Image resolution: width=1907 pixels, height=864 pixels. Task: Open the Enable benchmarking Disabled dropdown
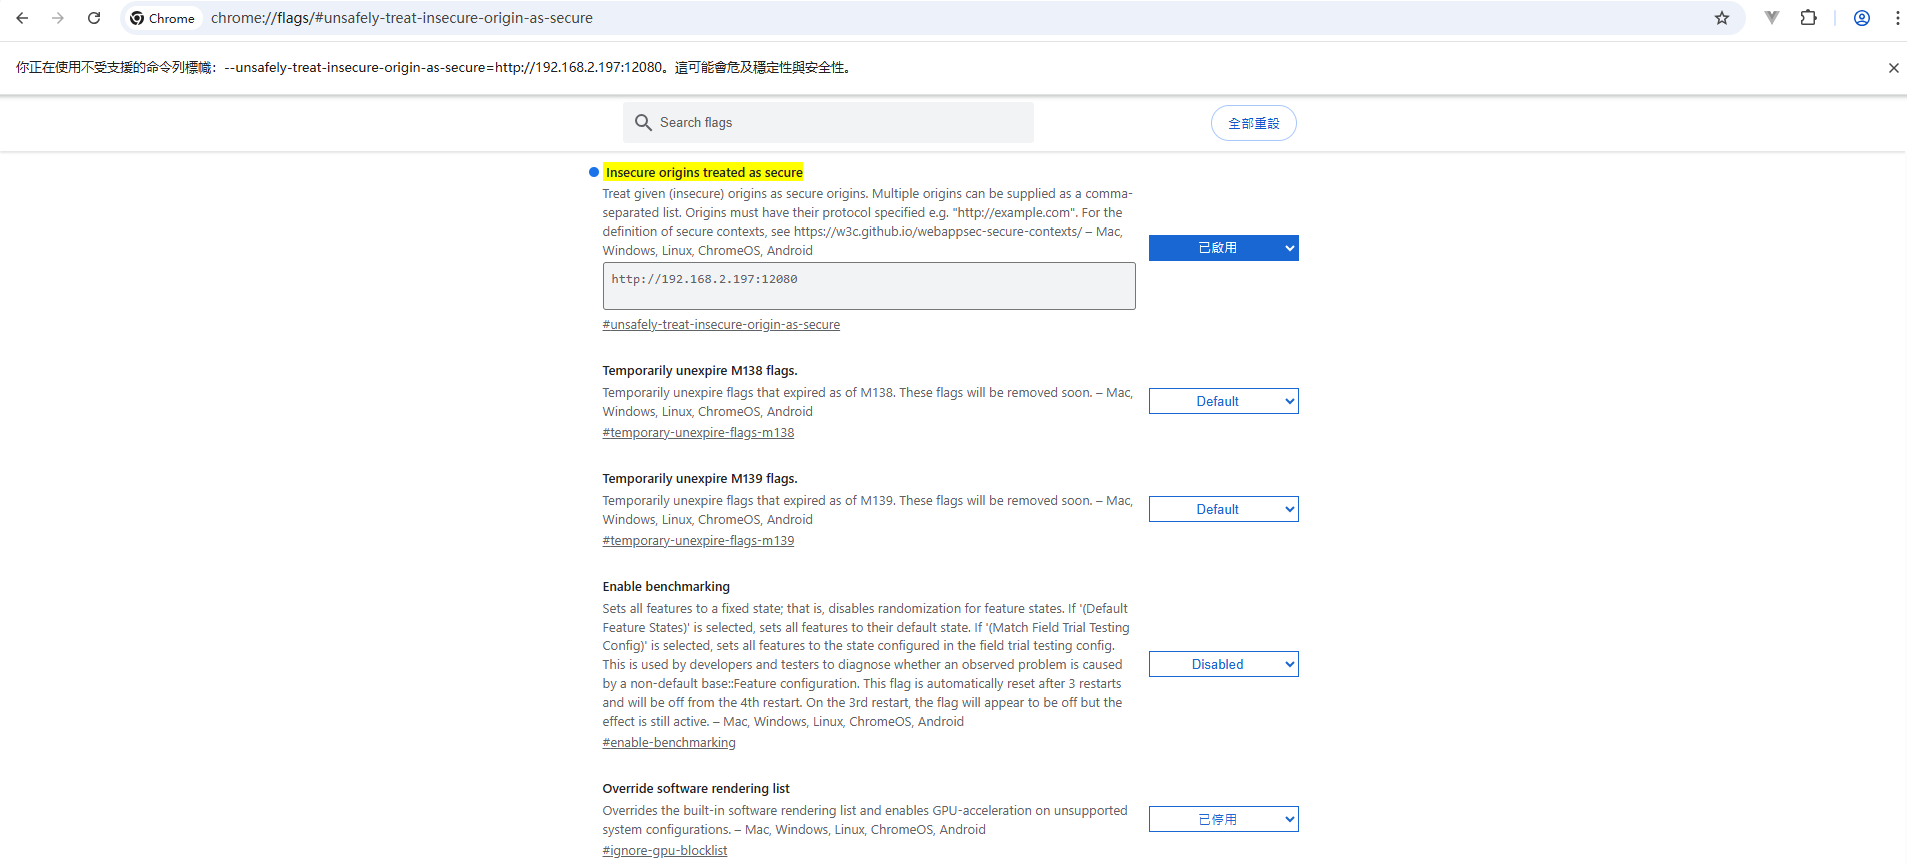(1223, 664)
